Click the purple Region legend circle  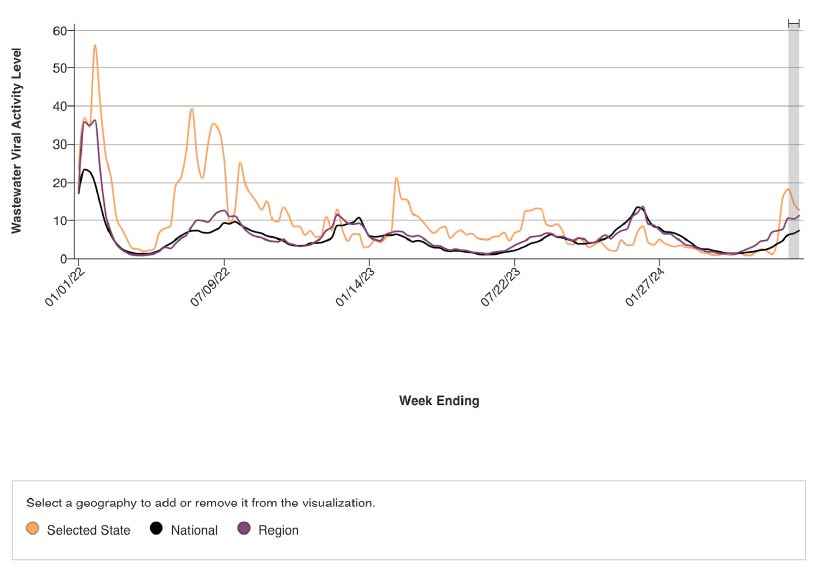coord(244,529)
